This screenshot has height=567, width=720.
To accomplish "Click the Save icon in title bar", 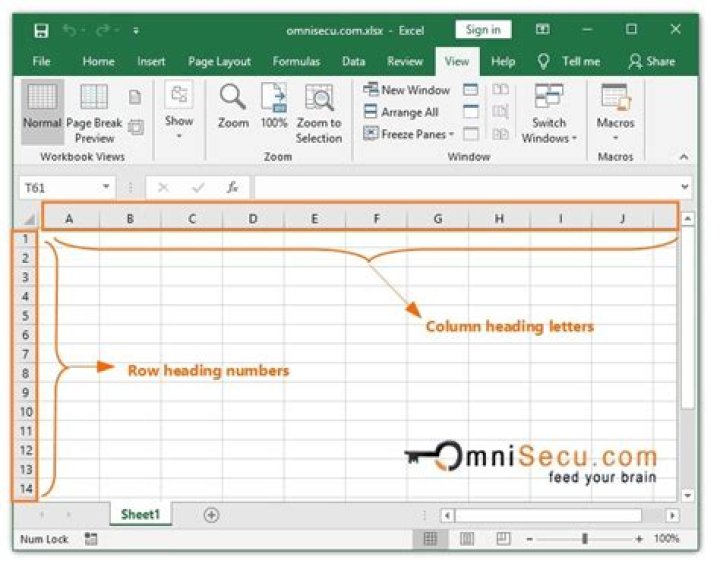I will [41, 31].
